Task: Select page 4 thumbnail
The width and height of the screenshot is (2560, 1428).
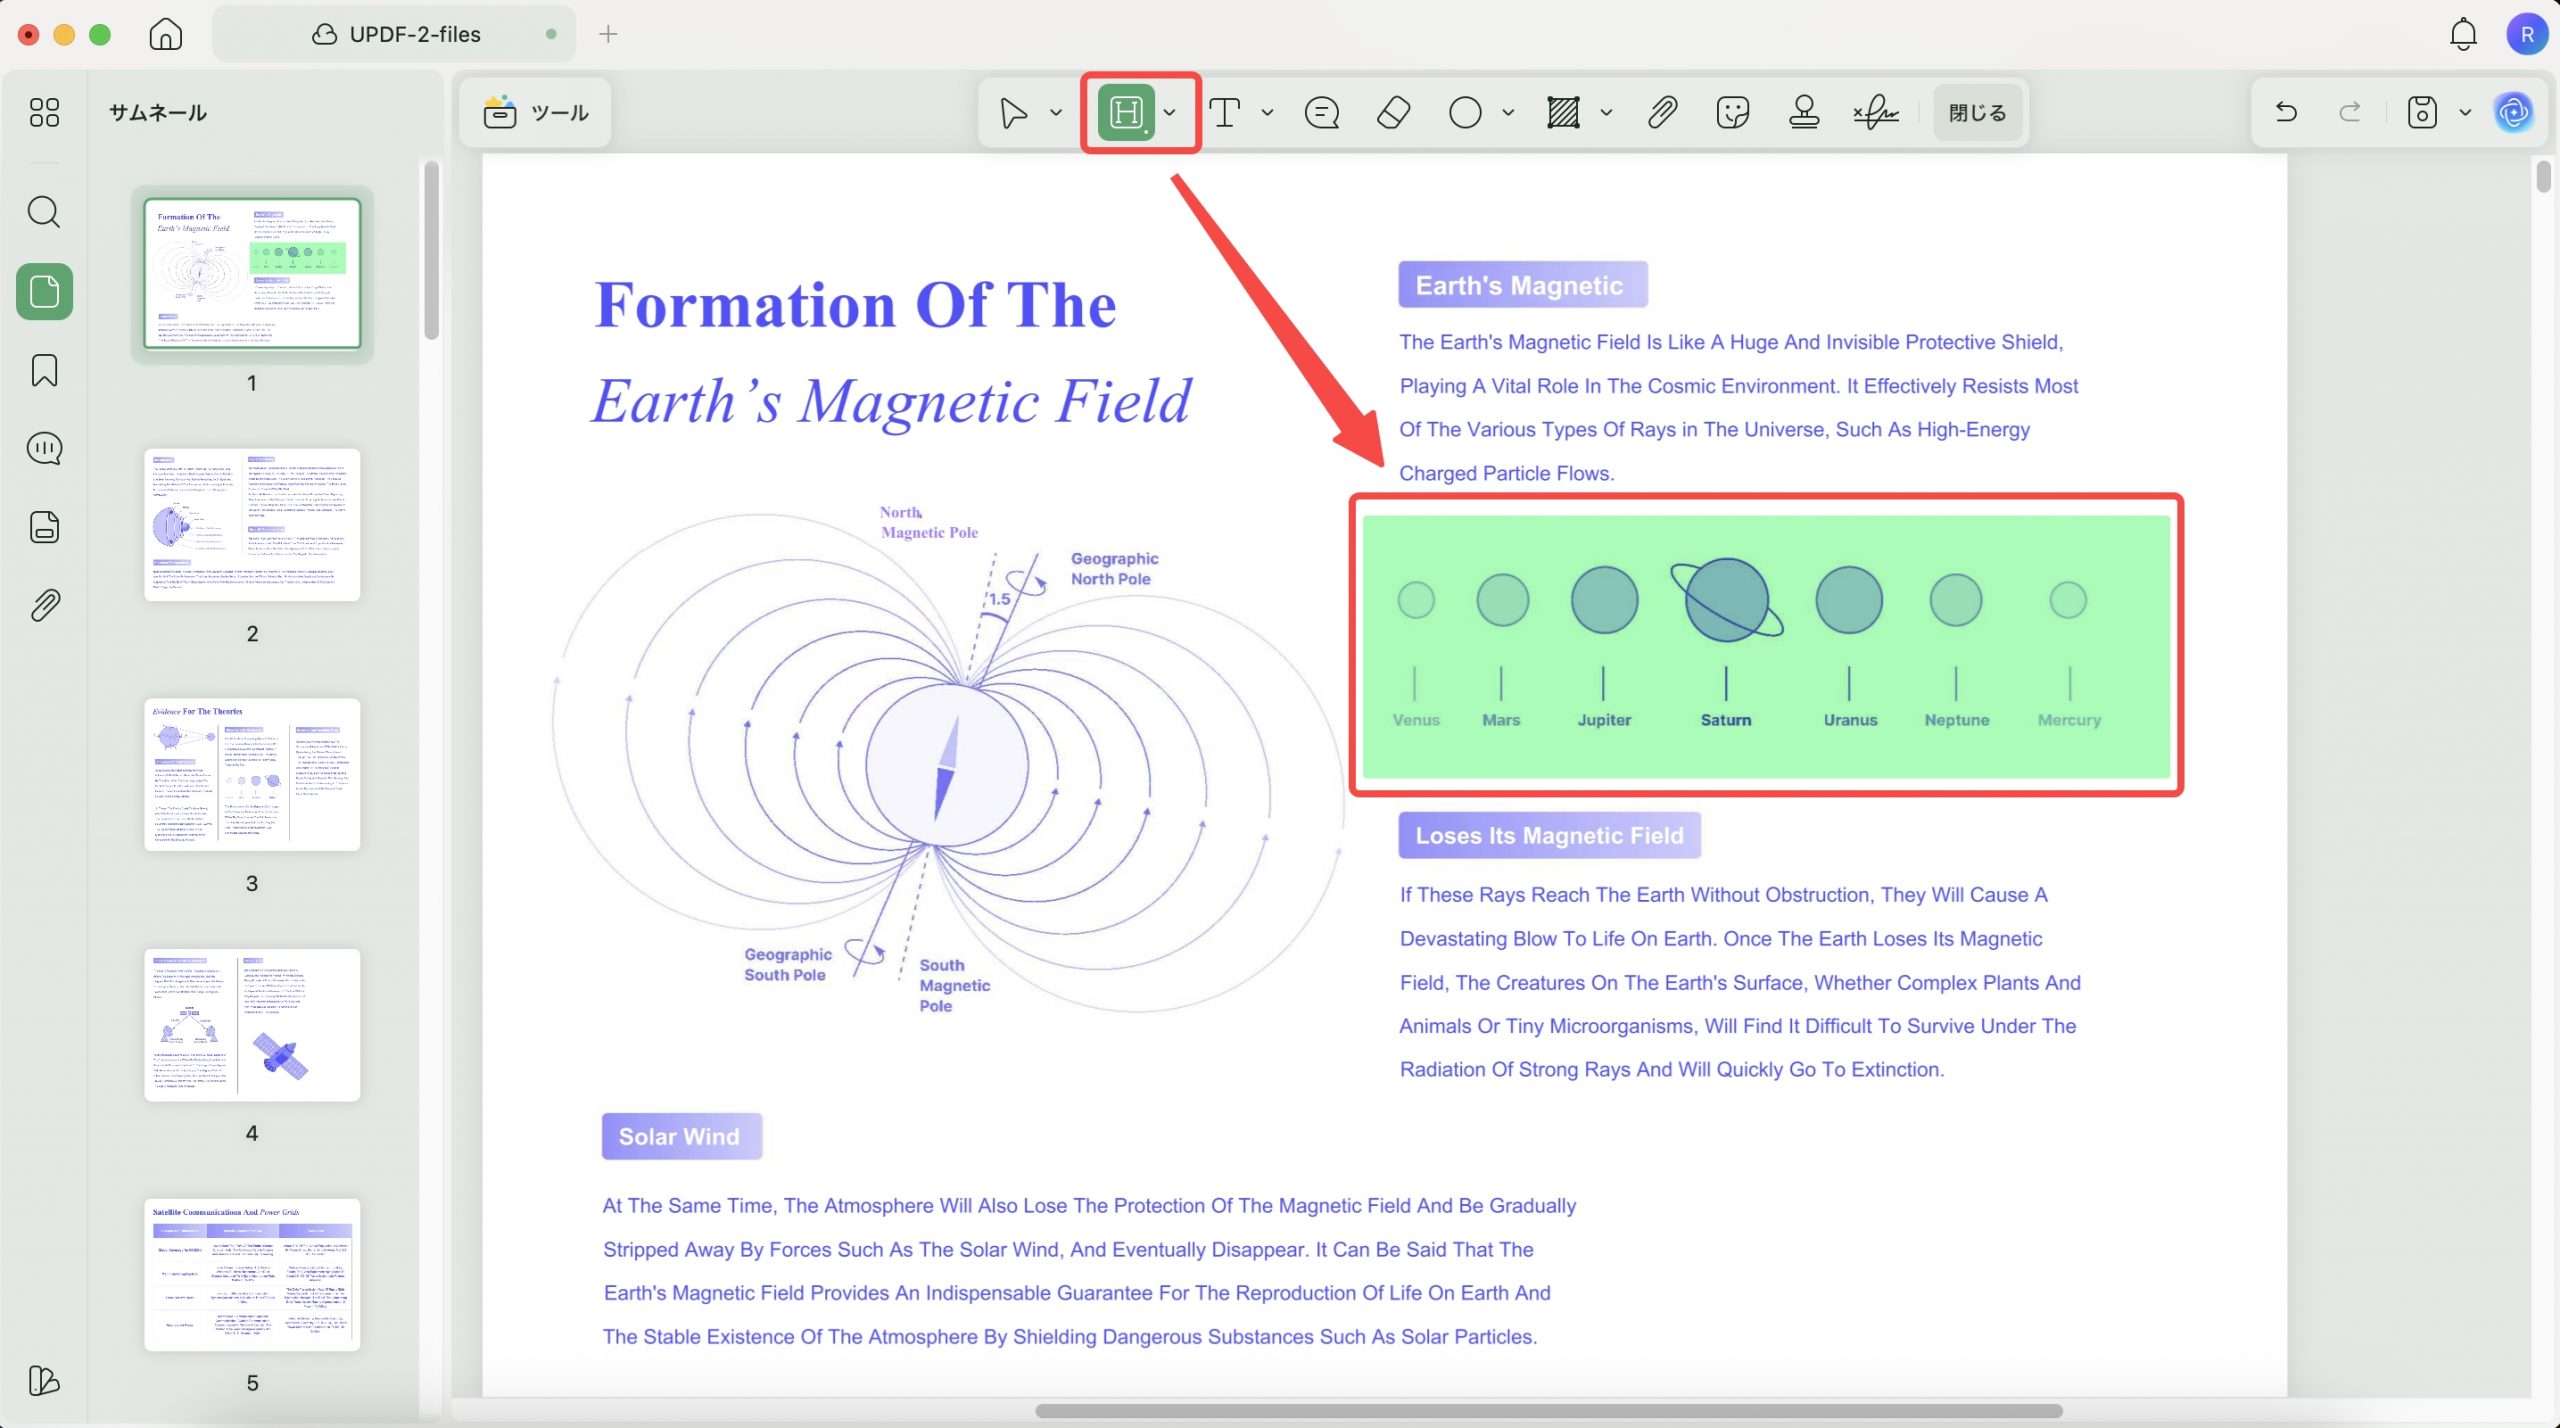Action: [252, 1025]
